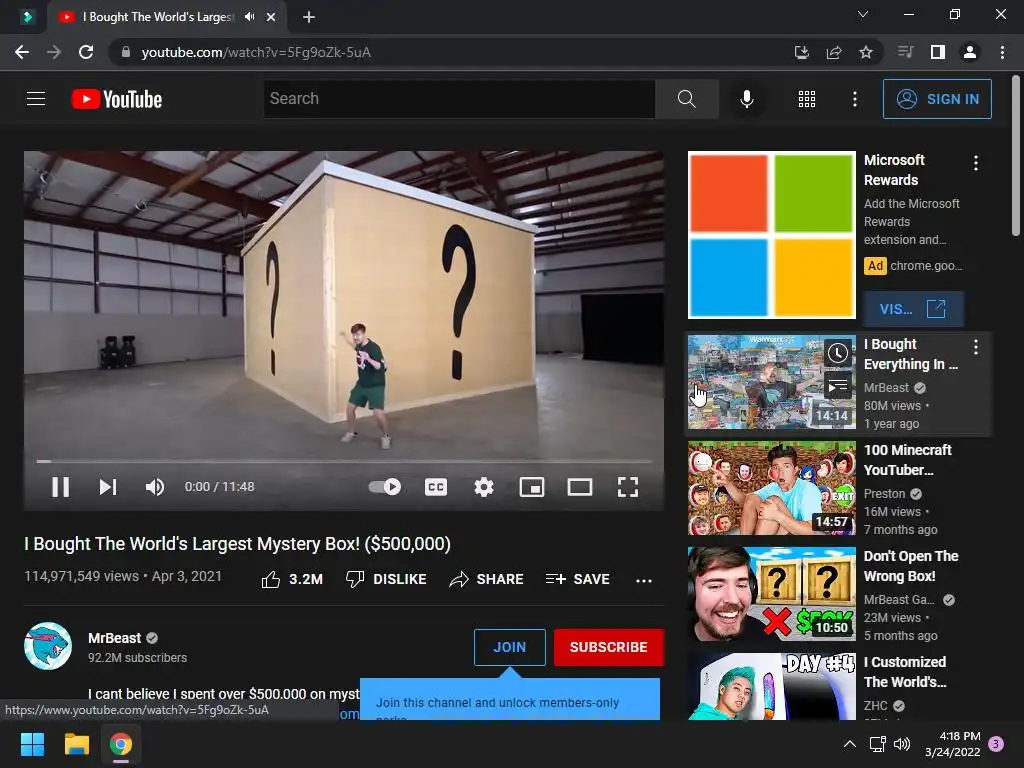This screenshot has width=1024, height=768.
Task: Mute the tab via speaker icon
Action: point(249,17)
